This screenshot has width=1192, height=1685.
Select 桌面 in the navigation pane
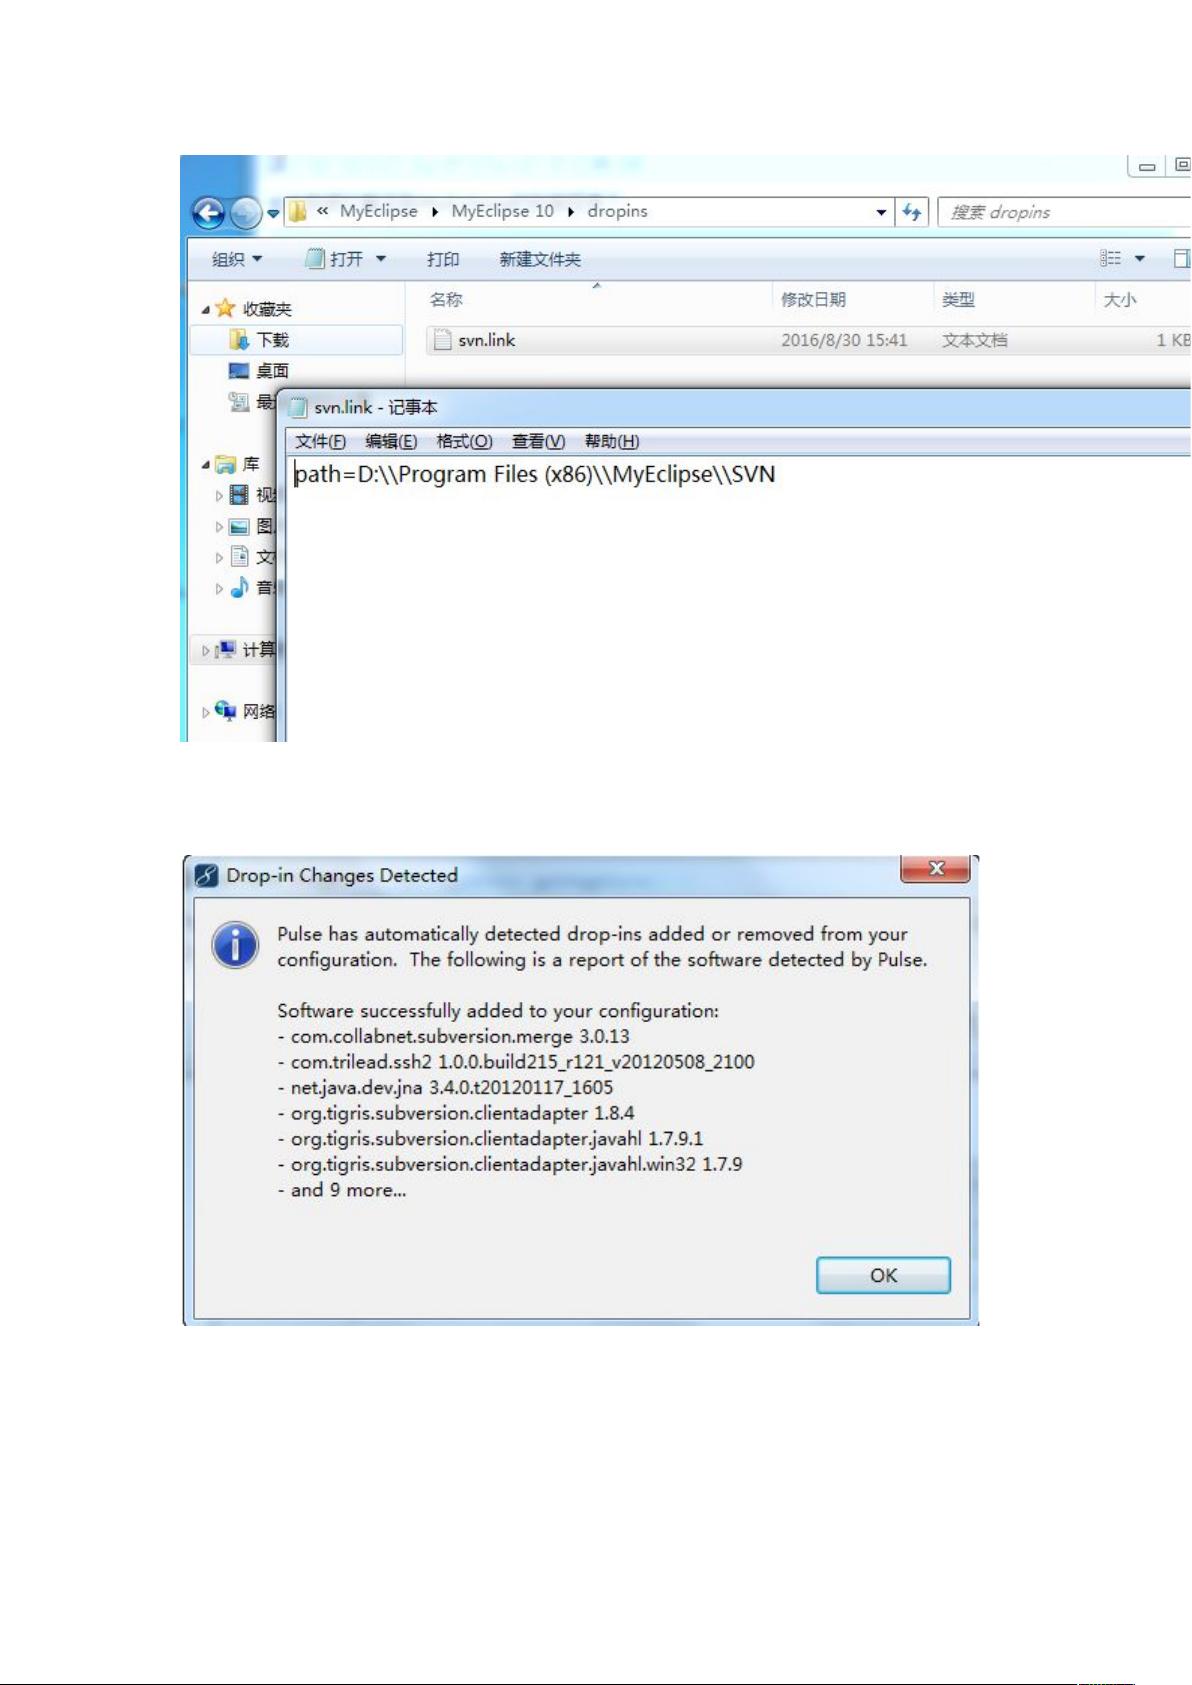(x=272, y=371)
